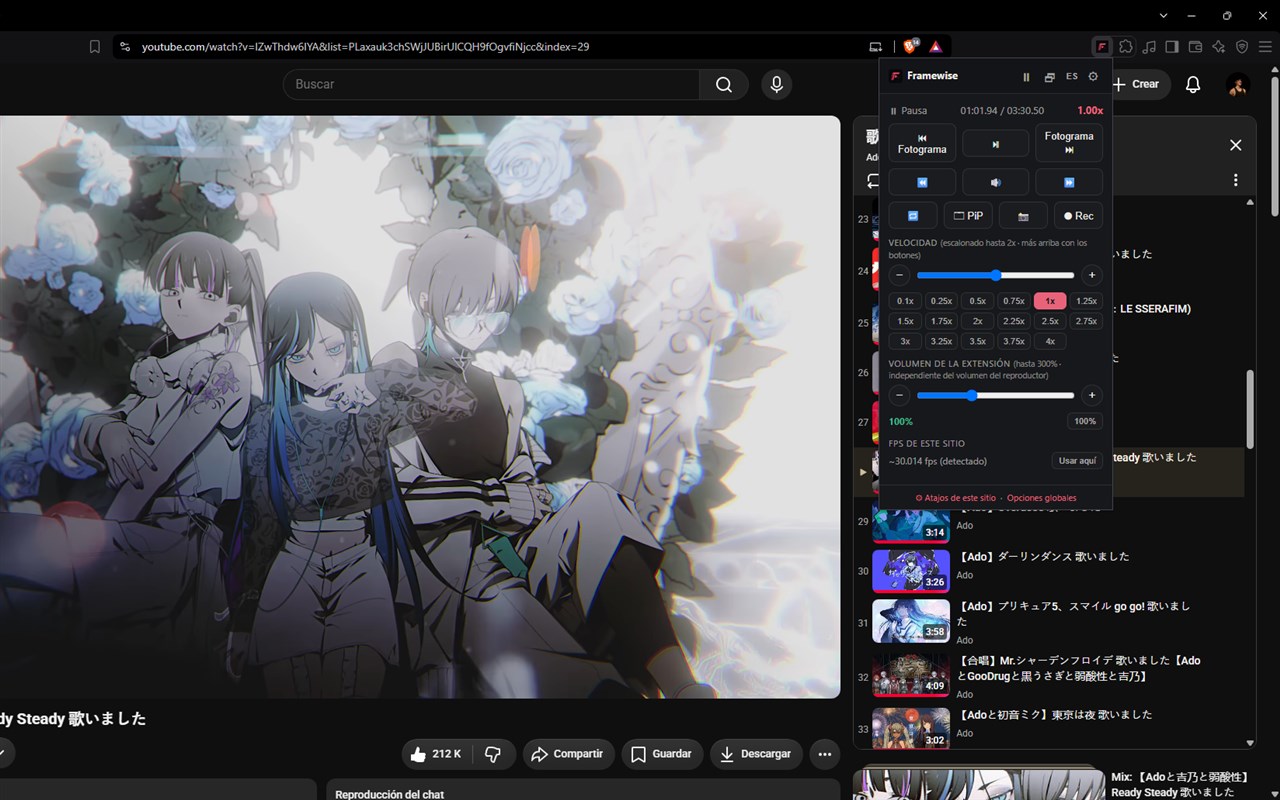1280x800 pixels.
Task: Open the Brave VPN shield icon
Action: (x=1242, y=46)
